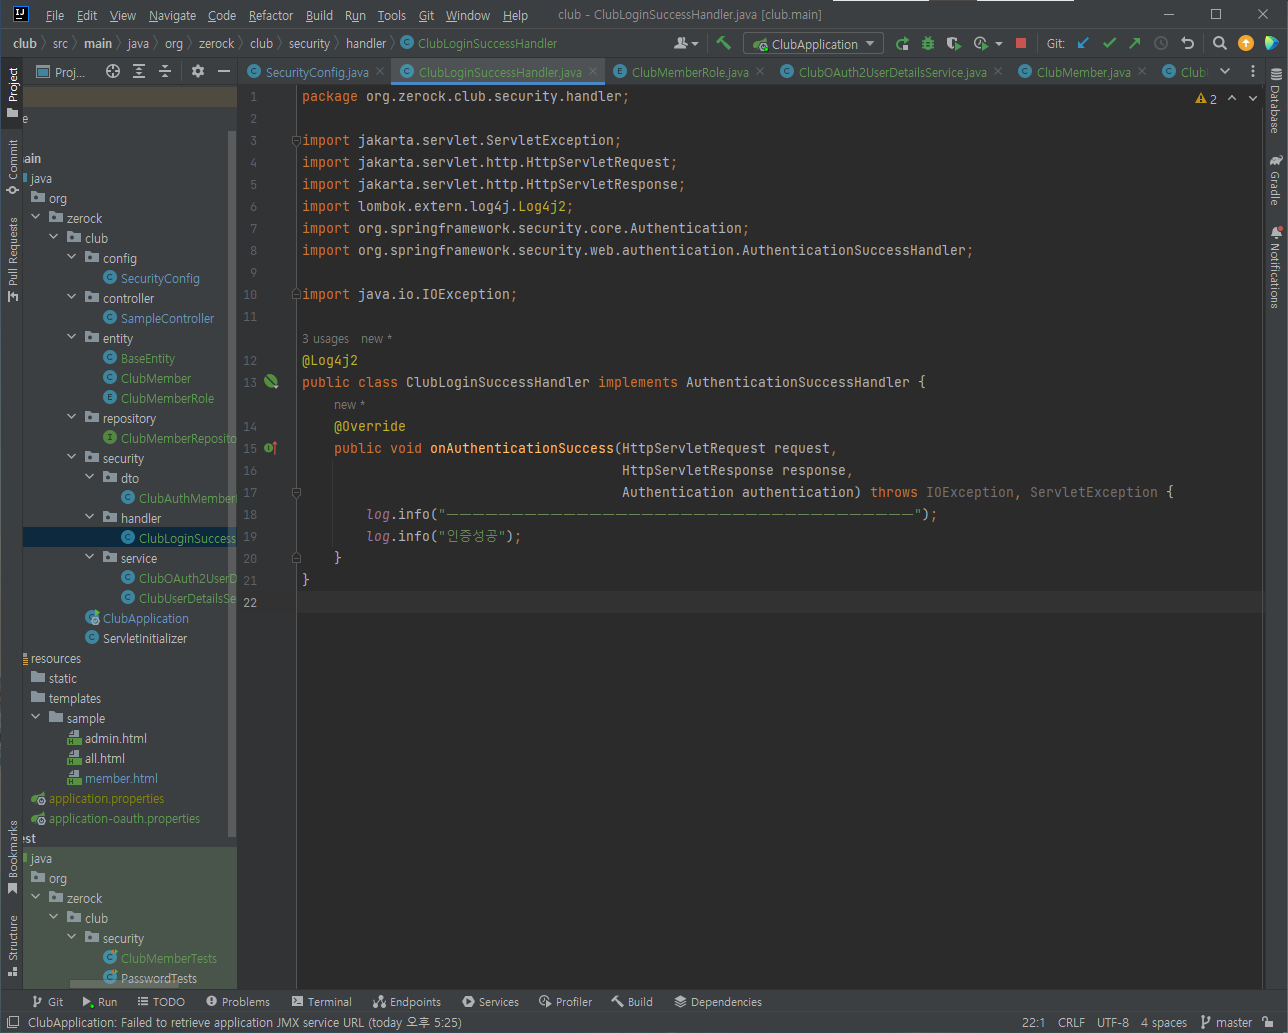Image resolution: width=1288 pixels, height=1033 pixels.
Task: Toggle the Bookmarks tool window
Action: (12, 856)
